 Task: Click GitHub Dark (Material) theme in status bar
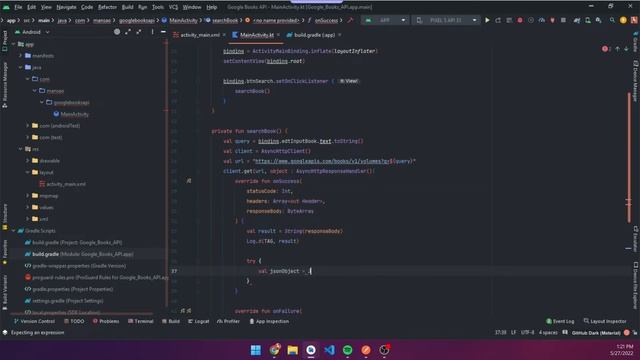click(596, 333)
